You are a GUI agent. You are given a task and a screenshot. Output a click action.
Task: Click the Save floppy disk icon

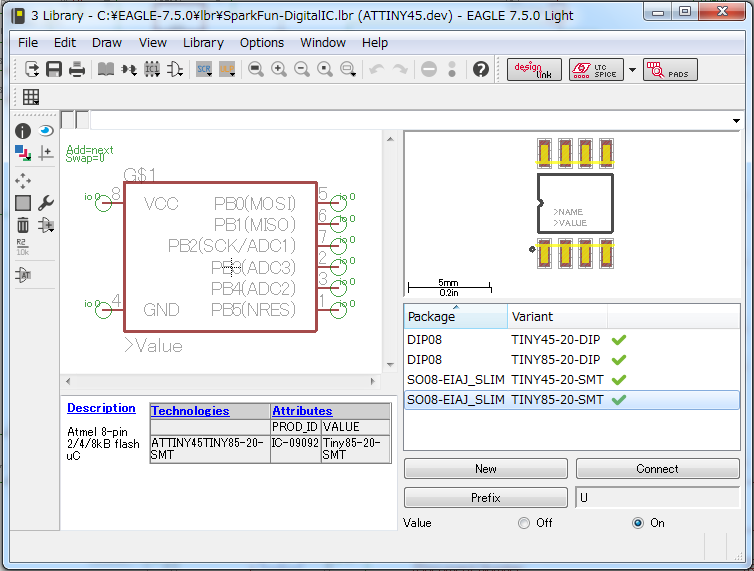(x=54, y=69)
